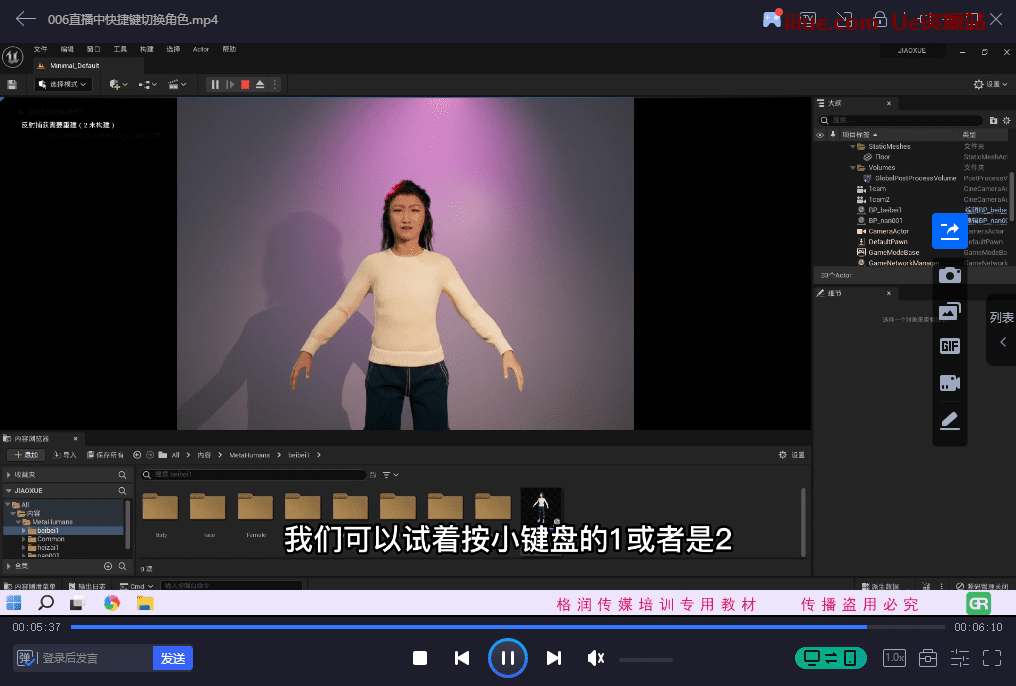Open the 1.0x playback speed menu

pos(893,658)
